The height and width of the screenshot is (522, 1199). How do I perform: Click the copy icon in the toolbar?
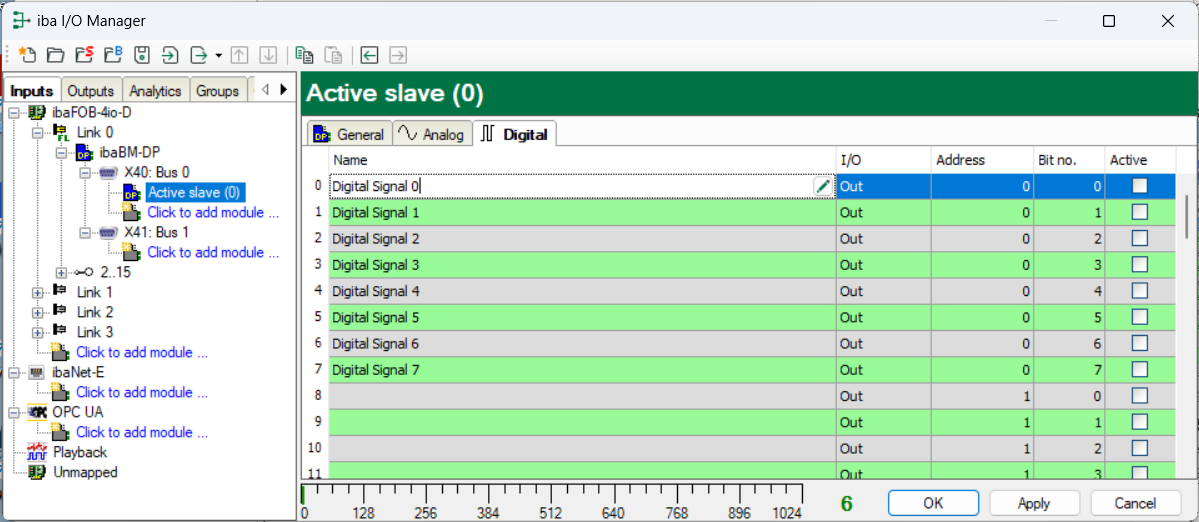pyautogui.click(x=304, y=54)
